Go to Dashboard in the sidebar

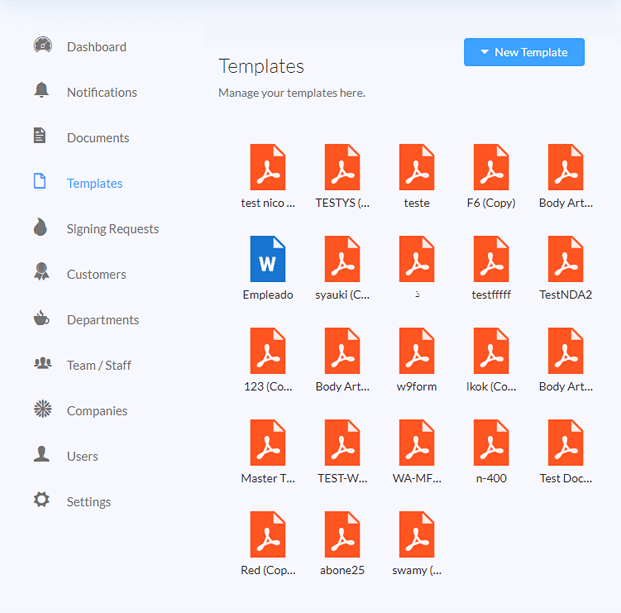point(97,47)
